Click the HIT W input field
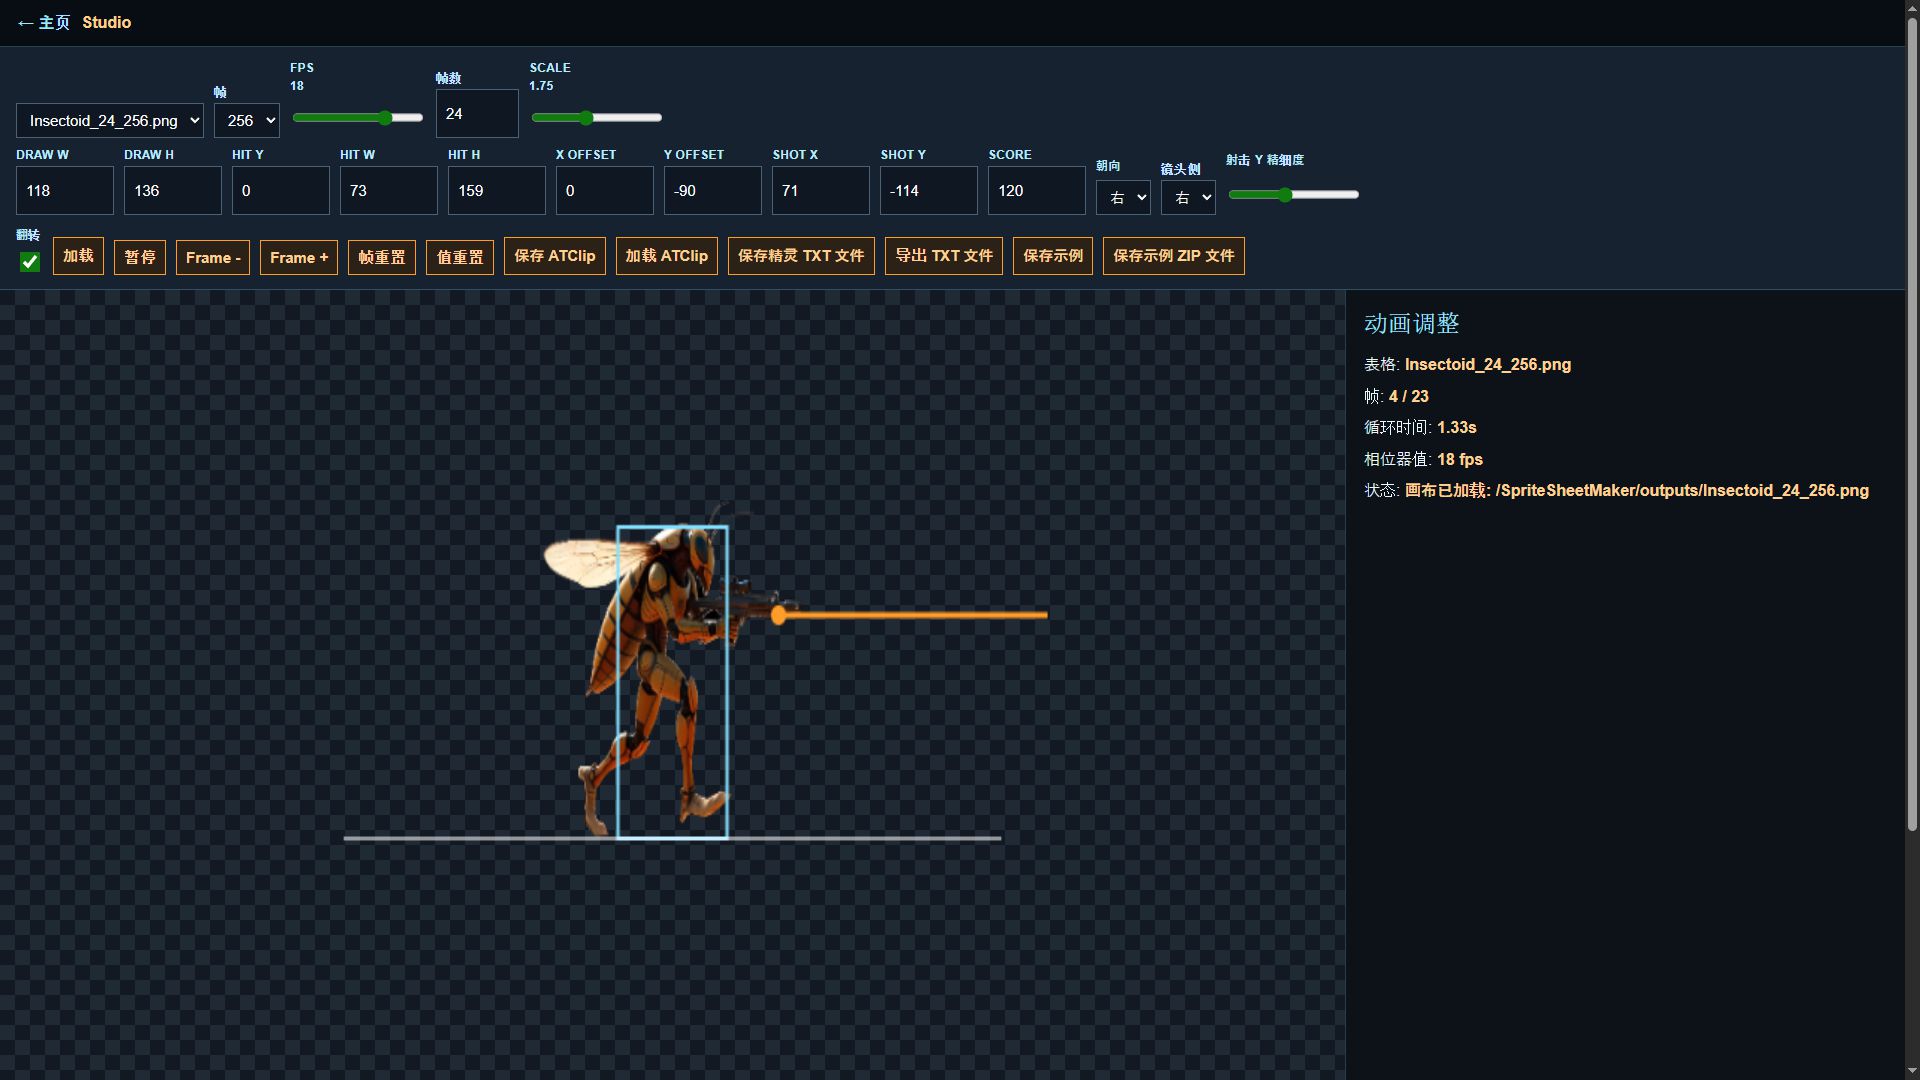This screenshot has height=1080, width=1920. (389, 191)
